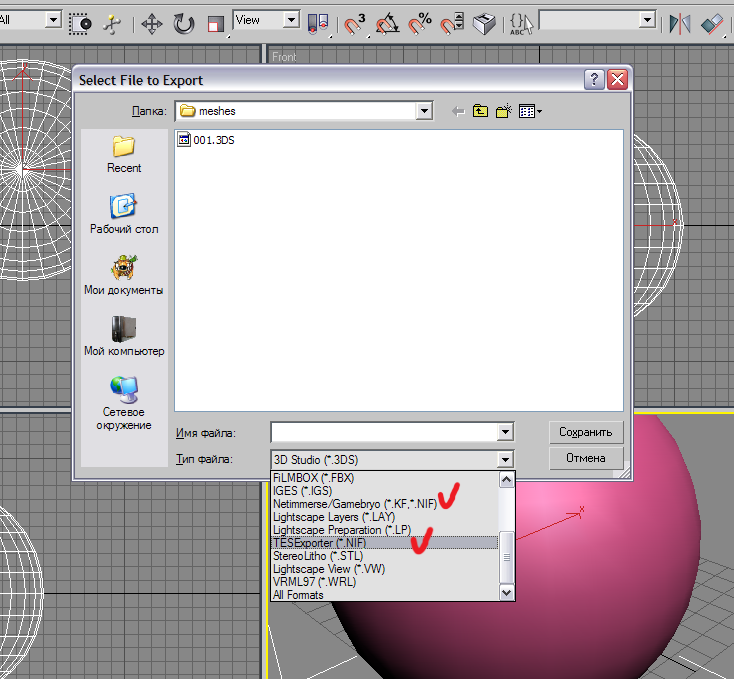Go back to the previous folder
This screenshot has width=734, height=679.
(x=458, y=111)
